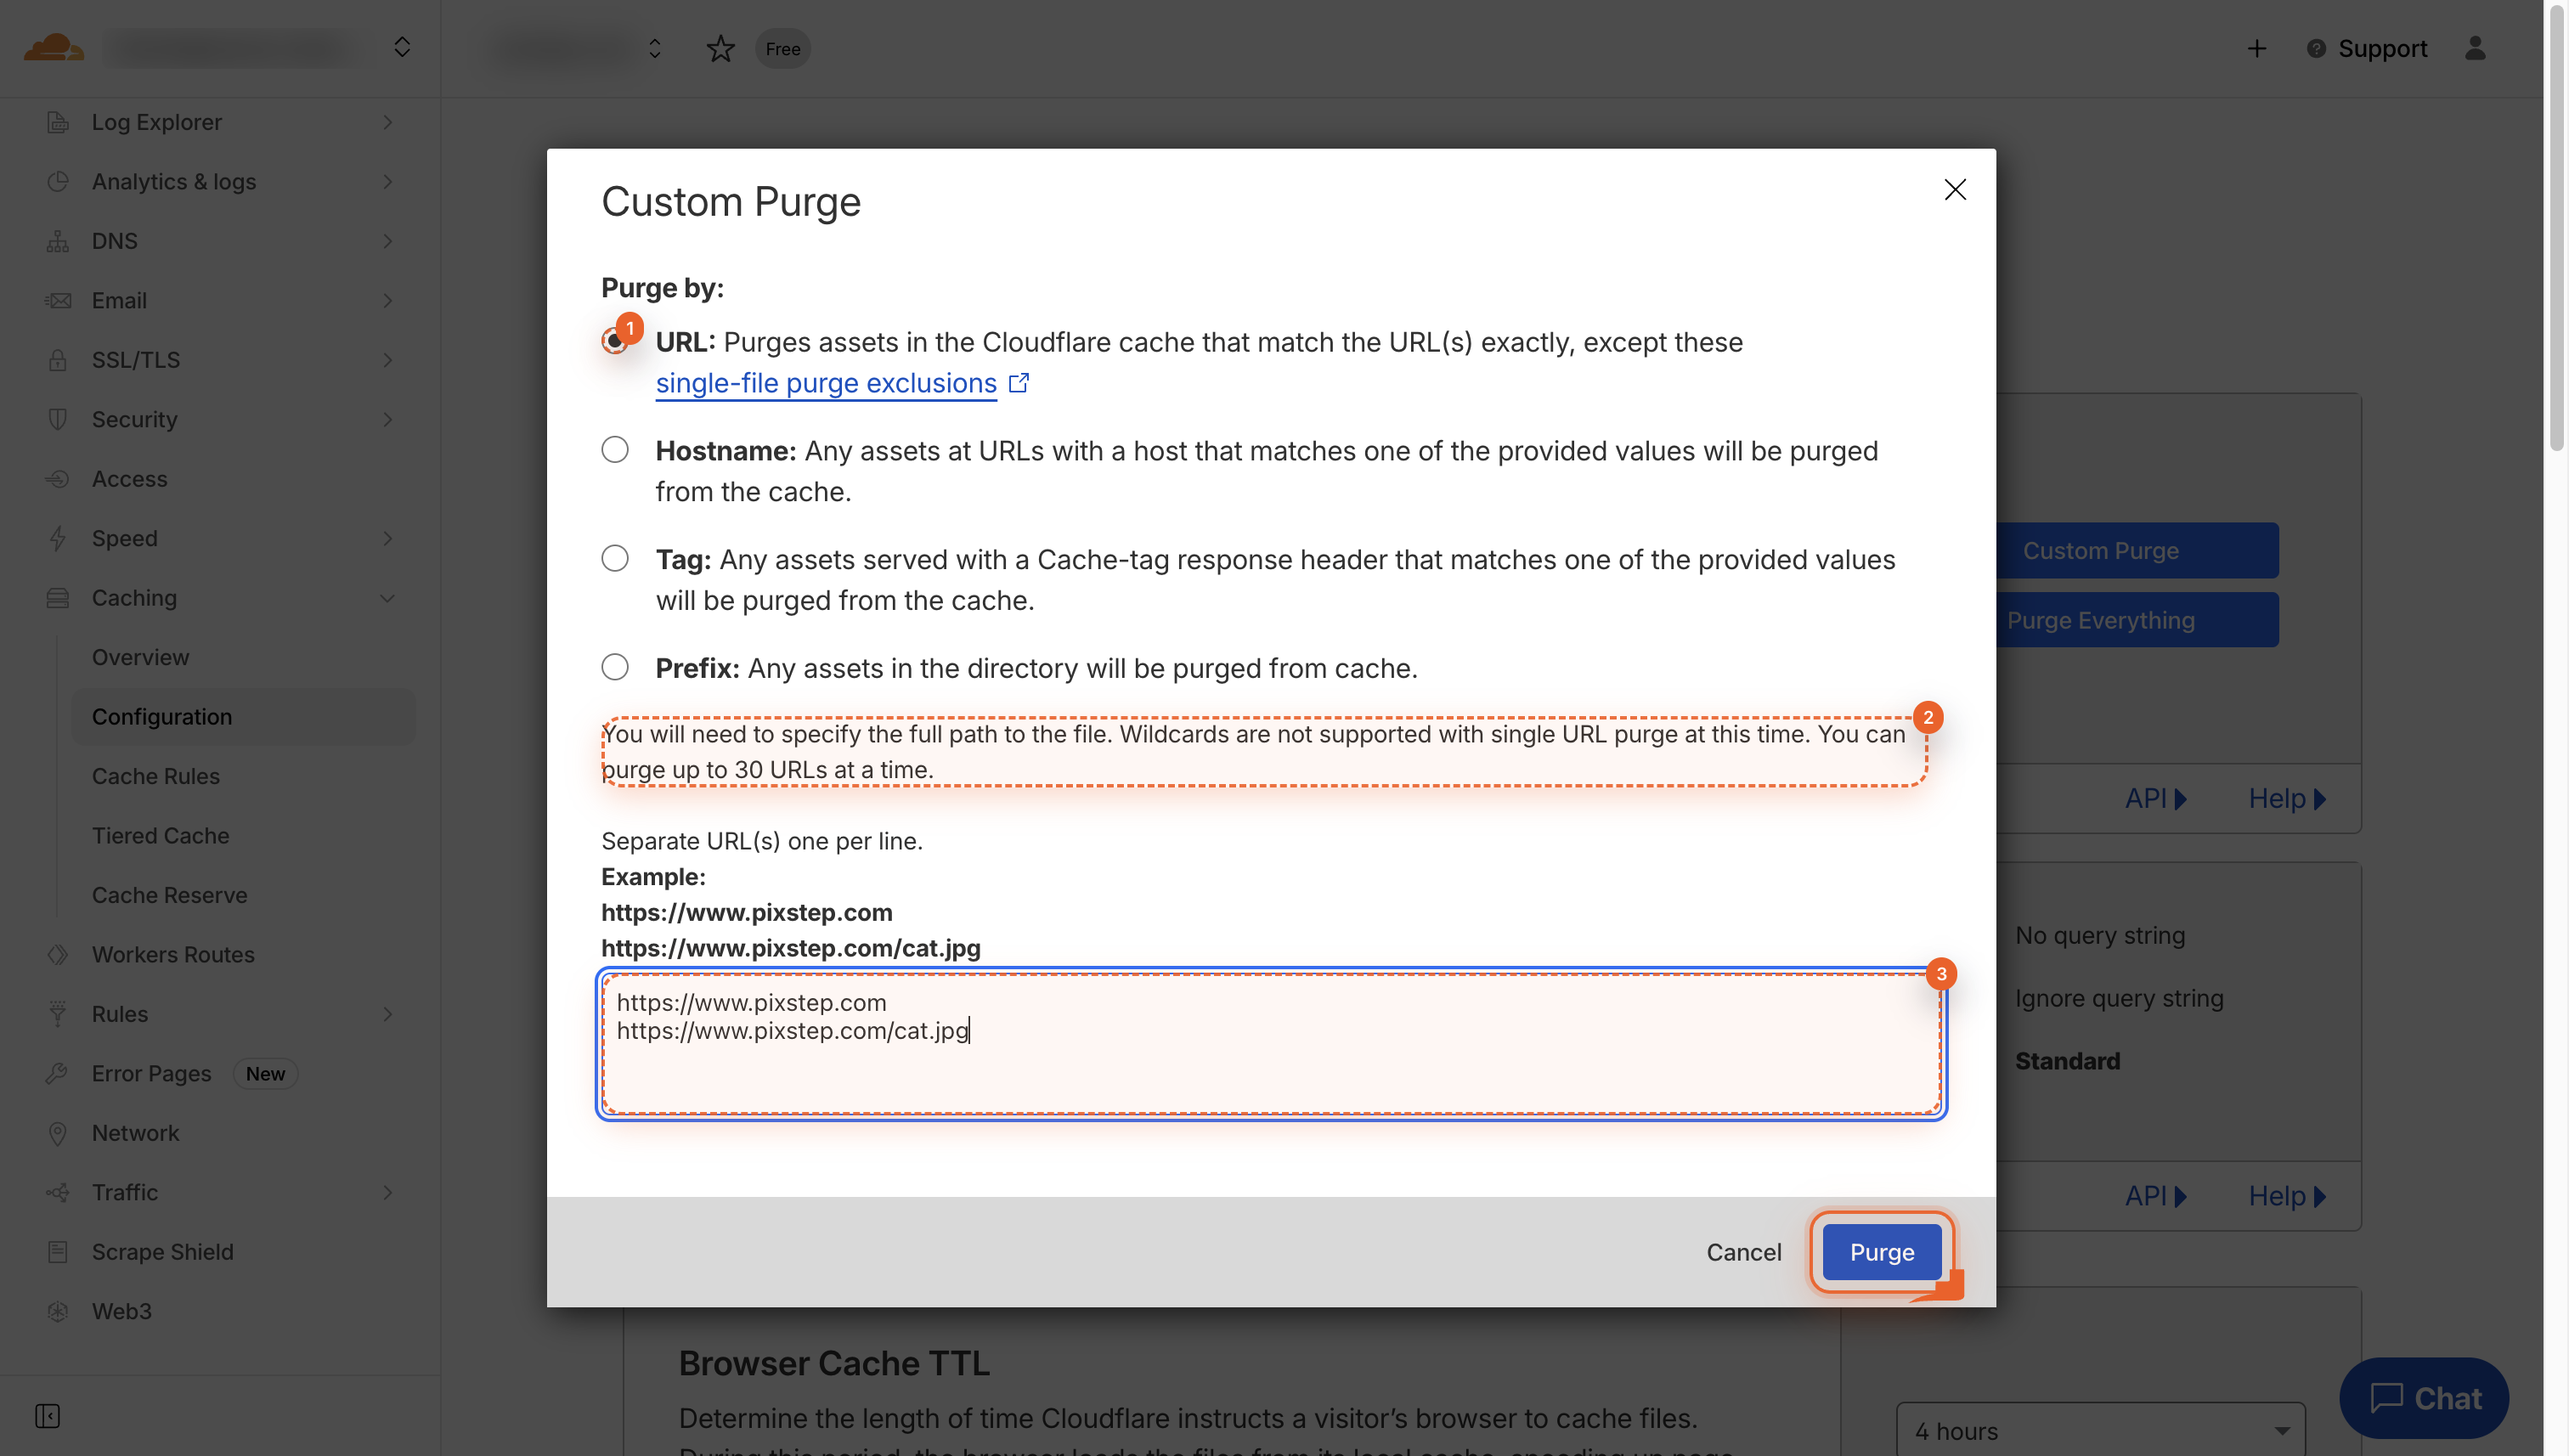2569x1456 pixels.
Task: Click the user account profile icon
Action: click(2476, 48)
